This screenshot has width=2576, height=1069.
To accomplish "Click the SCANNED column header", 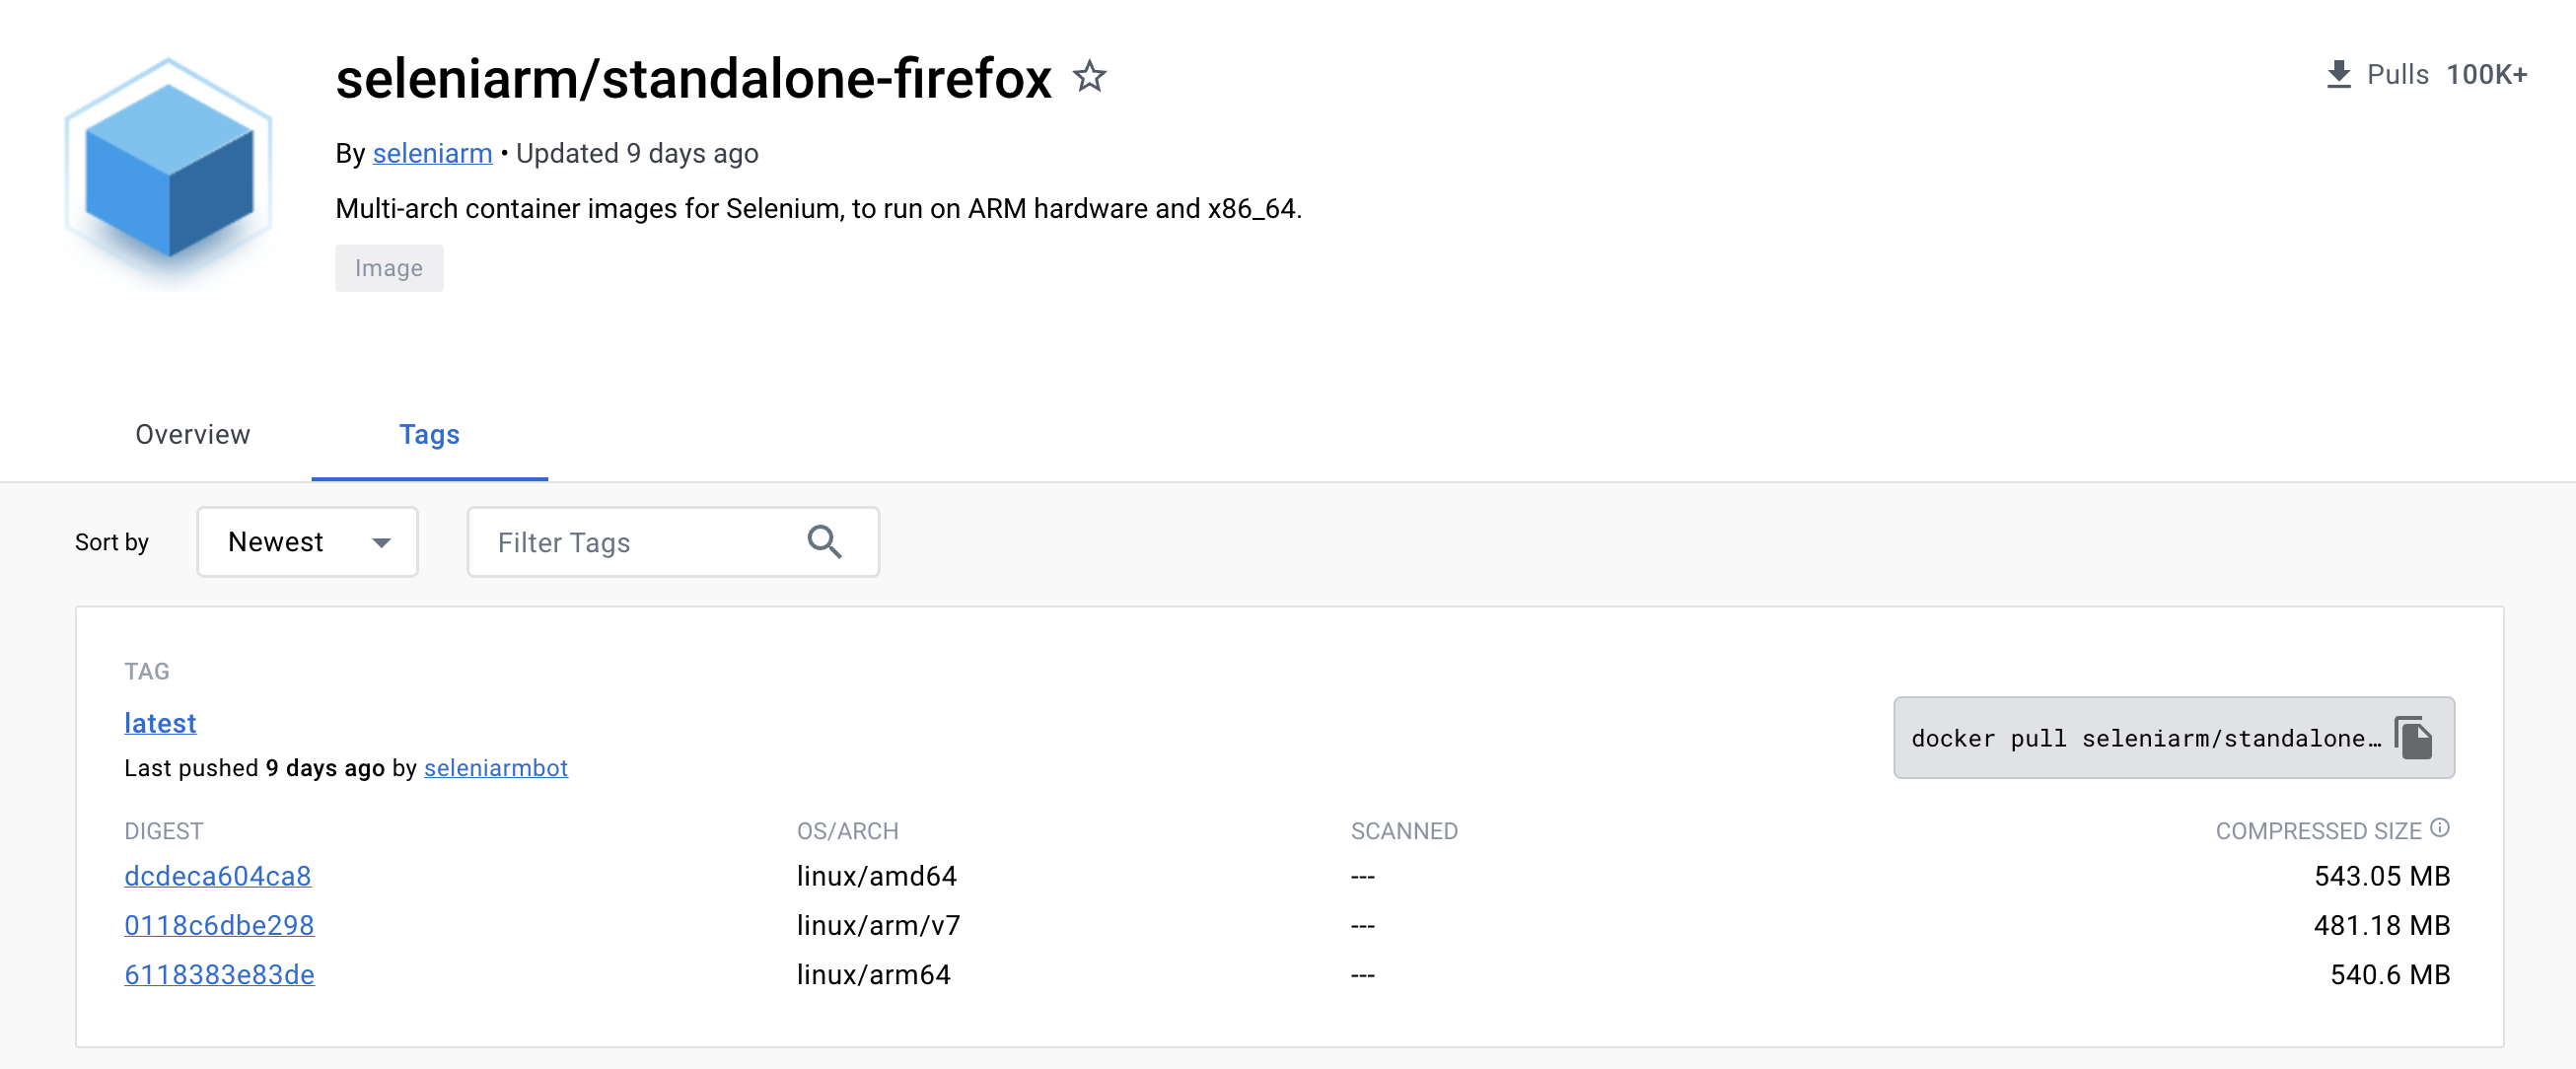I will pyautogui.click(x=1403, y=831).
